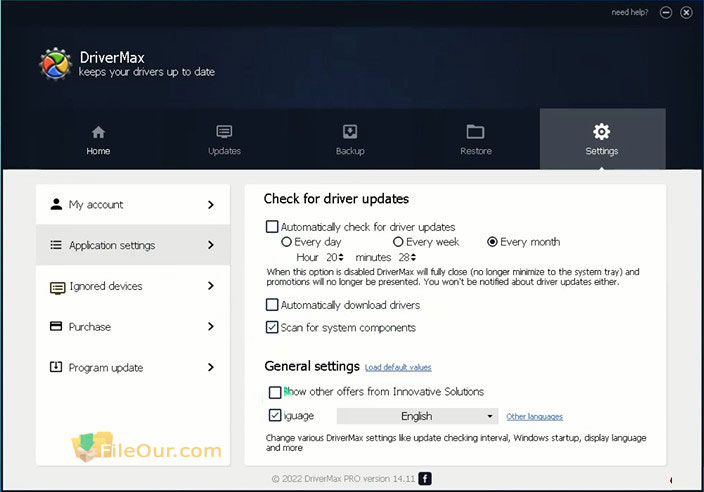The height and width of the screenshot is (492, 704).
Task: Click the Hour value 20 field
Action: (x=332, y=257)
